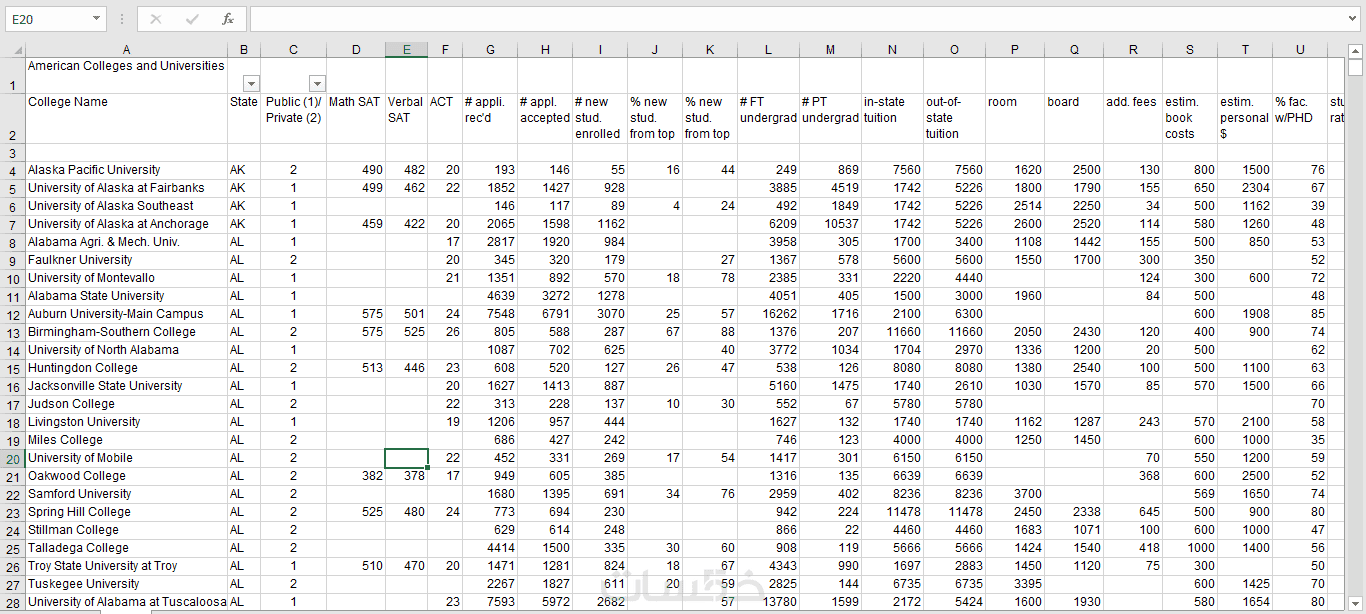The height and width of the screenshot is (614, 1366).
Task: Select column A header
Action: tap(126, 50)
